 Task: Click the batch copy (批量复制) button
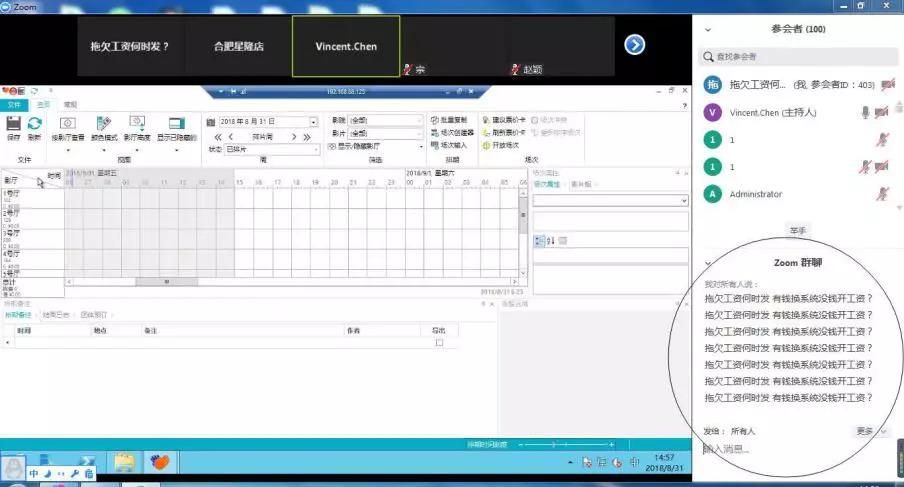click(x=449, y=120)
